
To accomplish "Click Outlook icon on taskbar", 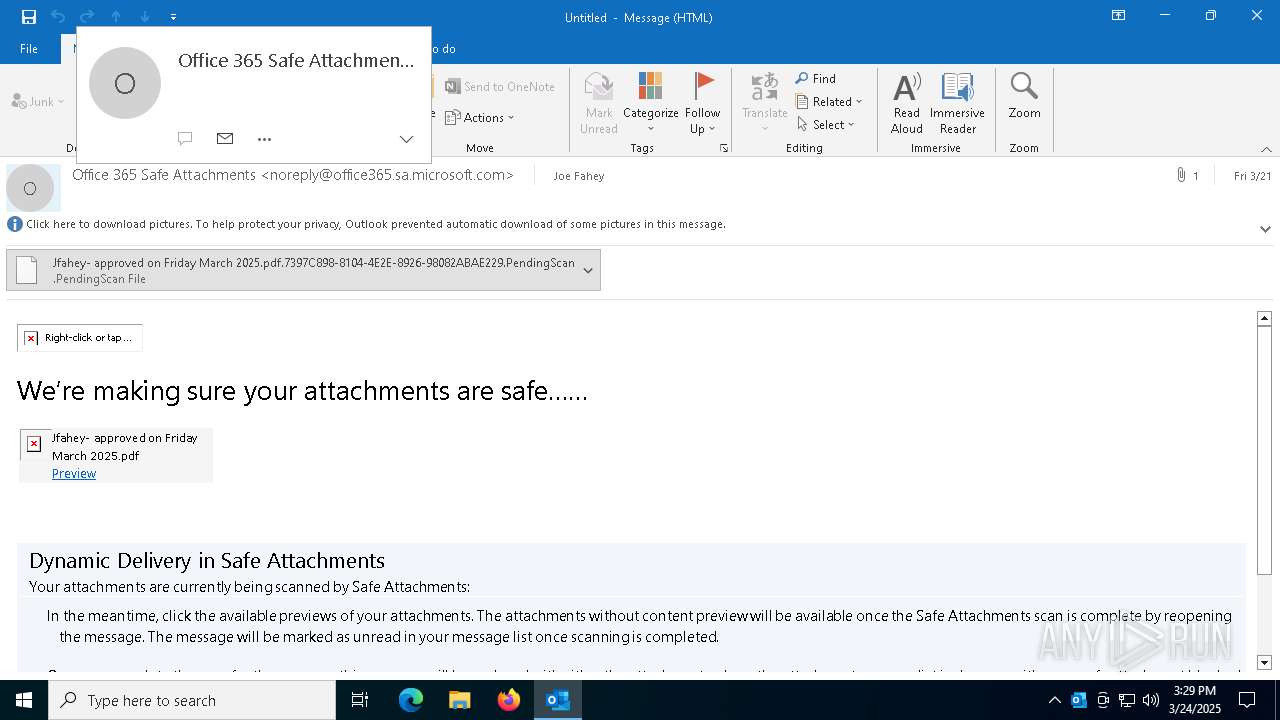I will point(558,700).
